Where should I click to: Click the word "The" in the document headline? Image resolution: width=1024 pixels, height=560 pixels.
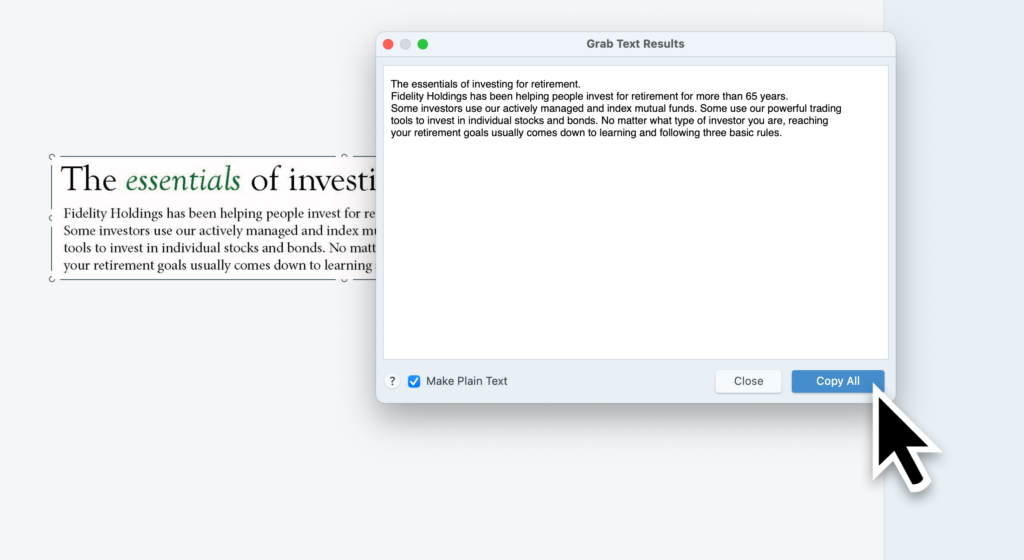[x=89, y=180]
